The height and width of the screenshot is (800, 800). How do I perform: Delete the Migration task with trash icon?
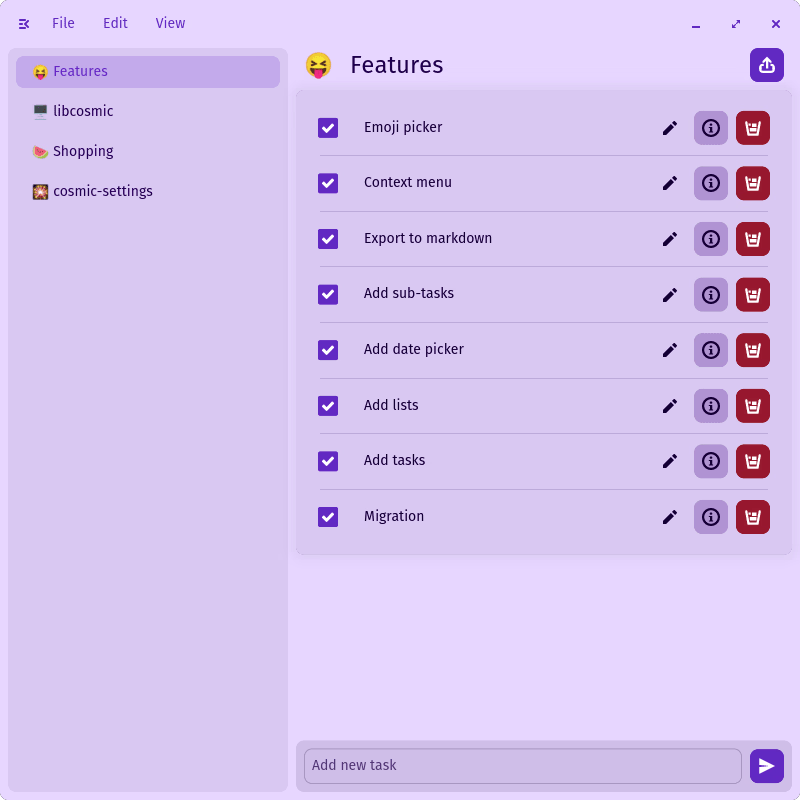[x=753, y=517]
